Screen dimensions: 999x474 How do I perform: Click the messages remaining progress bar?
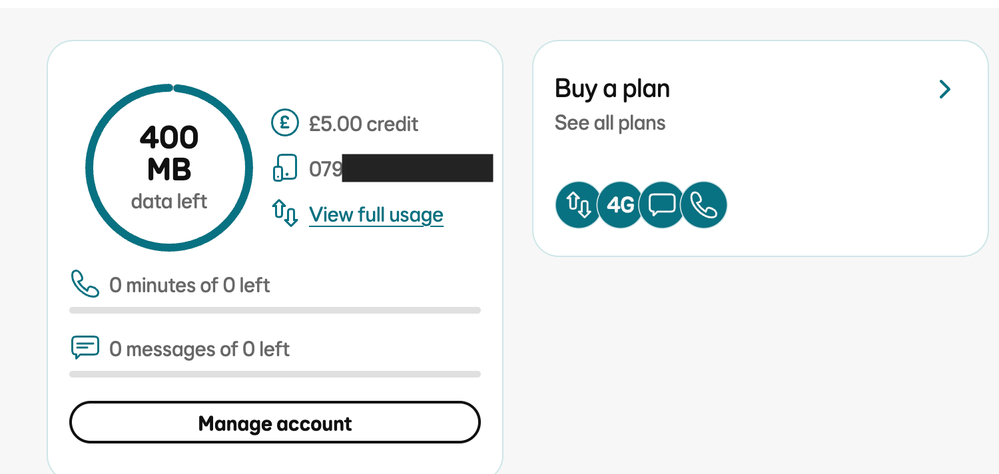coord(275,374)
